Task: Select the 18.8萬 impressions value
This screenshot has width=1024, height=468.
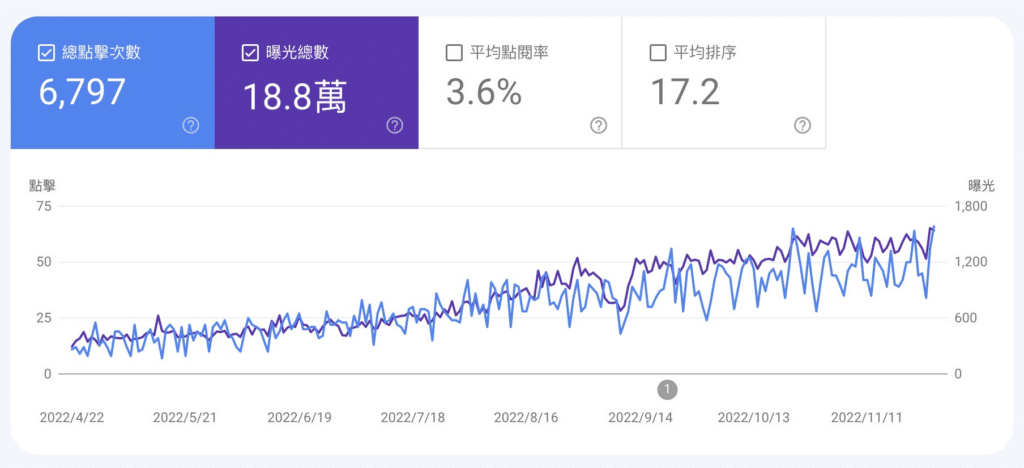Action: click(295, 95)
